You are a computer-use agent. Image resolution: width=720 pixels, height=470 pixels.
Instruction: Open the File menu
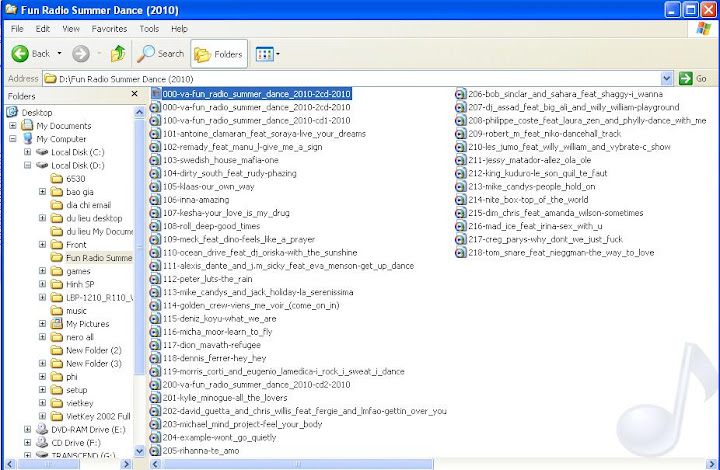[x=17, y=28]
